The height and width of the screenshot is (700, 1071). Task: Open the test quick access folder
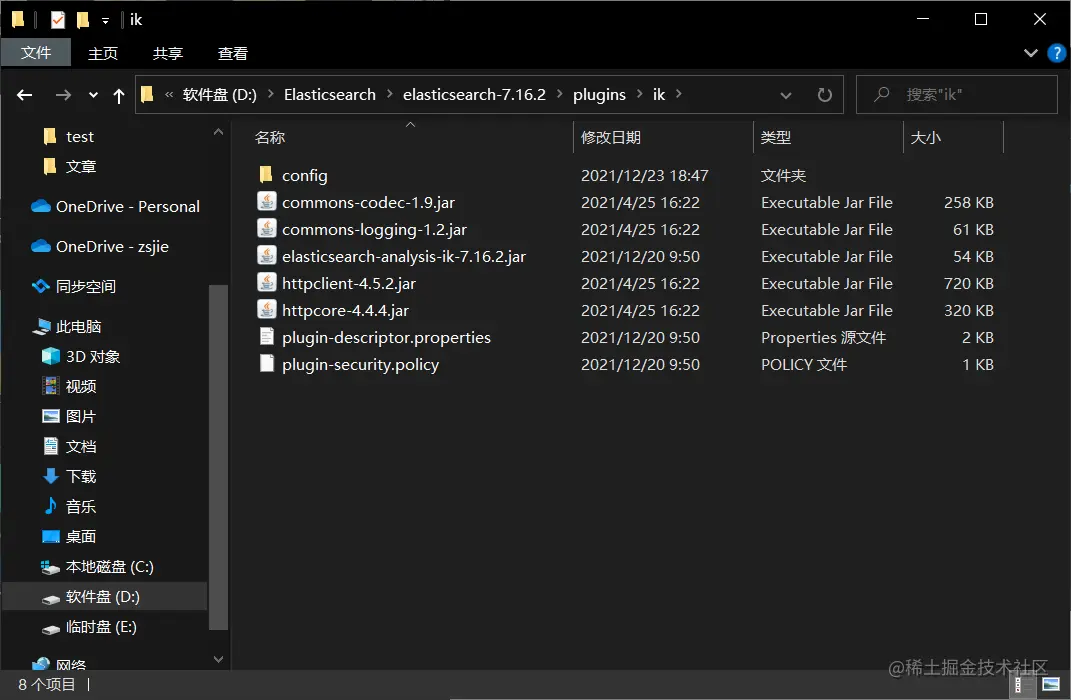[68, 137]
